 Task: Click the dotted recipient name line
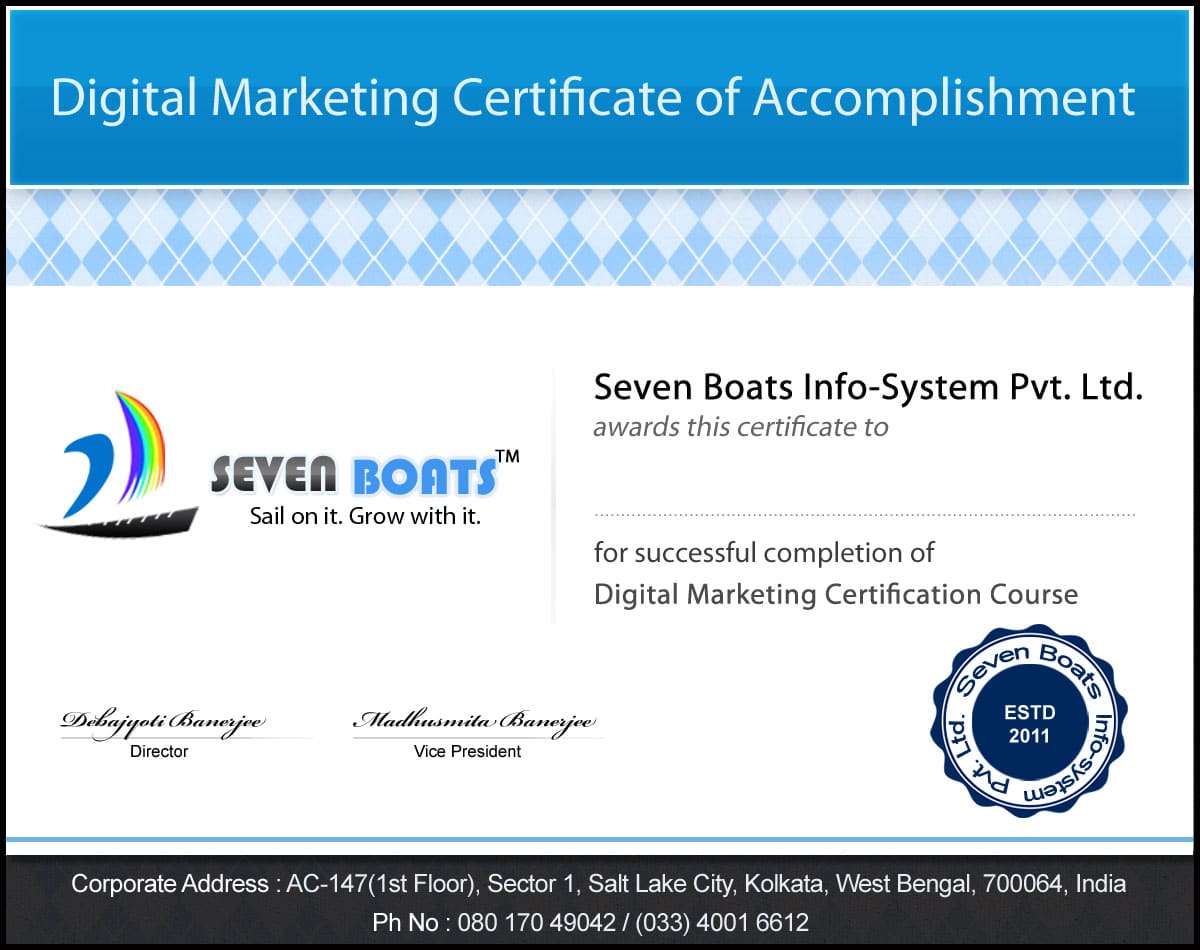point(865,515)
